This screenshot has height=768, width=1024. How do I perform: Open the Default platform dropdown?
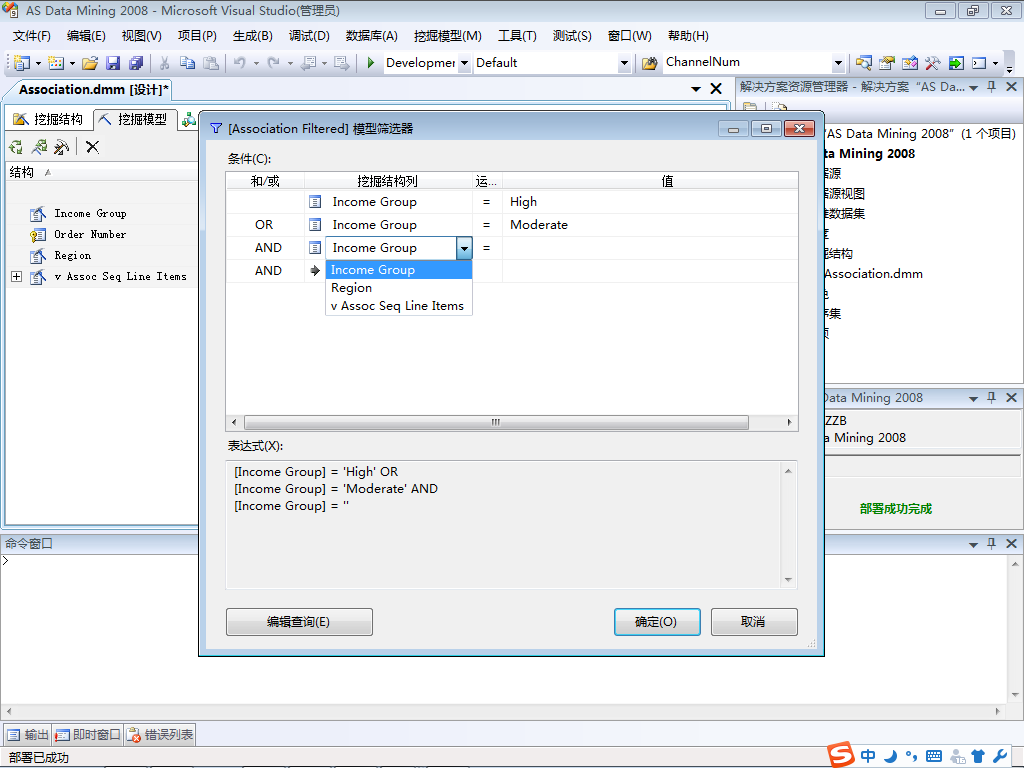coord(624,63)
